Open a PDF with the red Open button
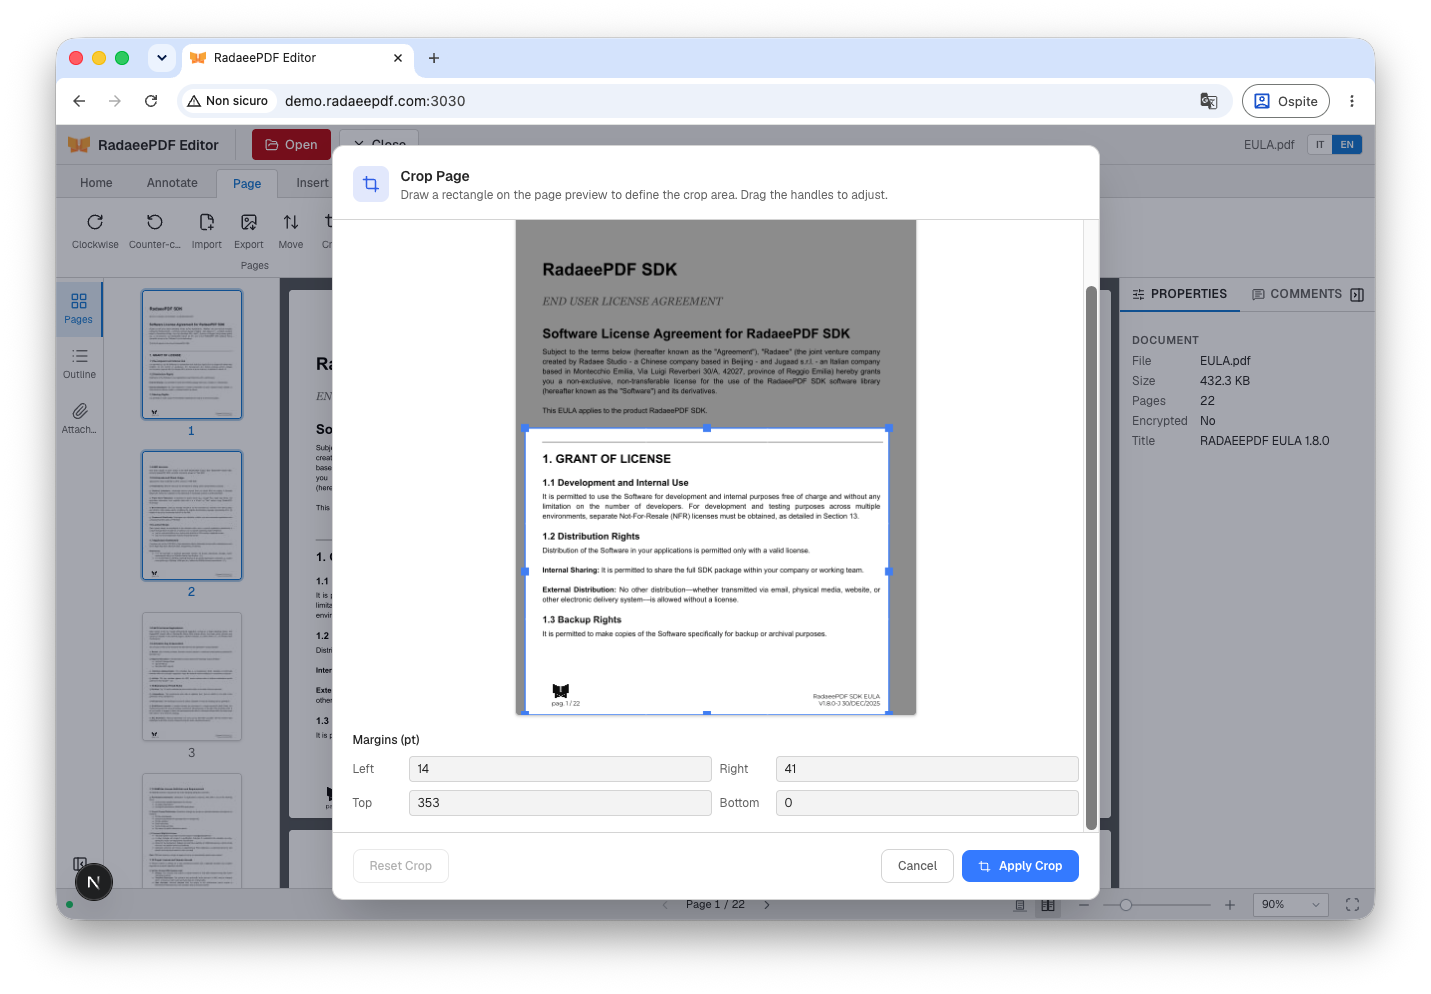Viewport: 1431px width, 994px height. tap(291, 145)
